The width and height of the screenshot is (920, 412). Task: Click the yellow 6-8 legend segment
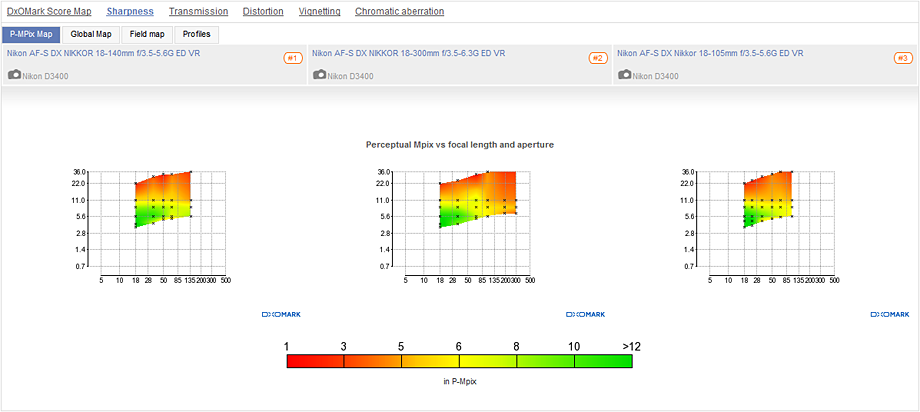pyautogui.click(x=488, y=361)
